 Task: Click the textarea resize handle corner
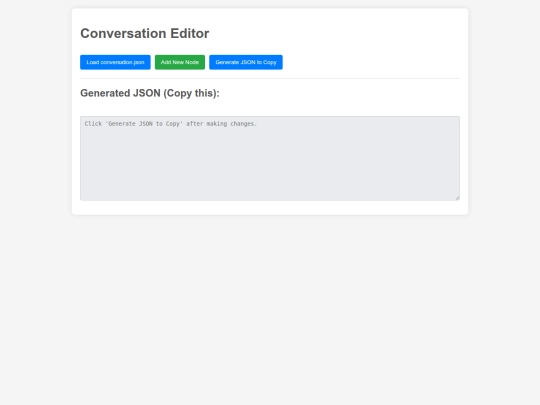pyautogui.click(x=457, y=198)
